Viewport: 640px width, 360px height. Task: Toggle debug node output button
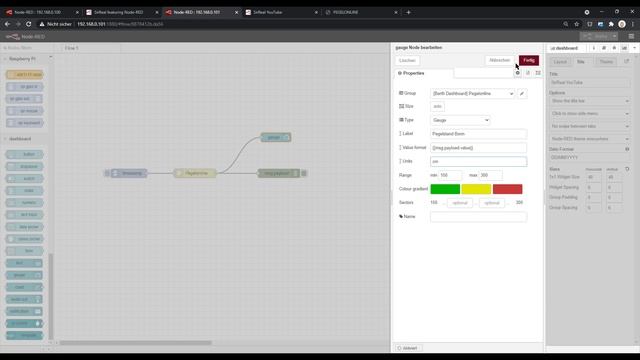coord(304,173)
